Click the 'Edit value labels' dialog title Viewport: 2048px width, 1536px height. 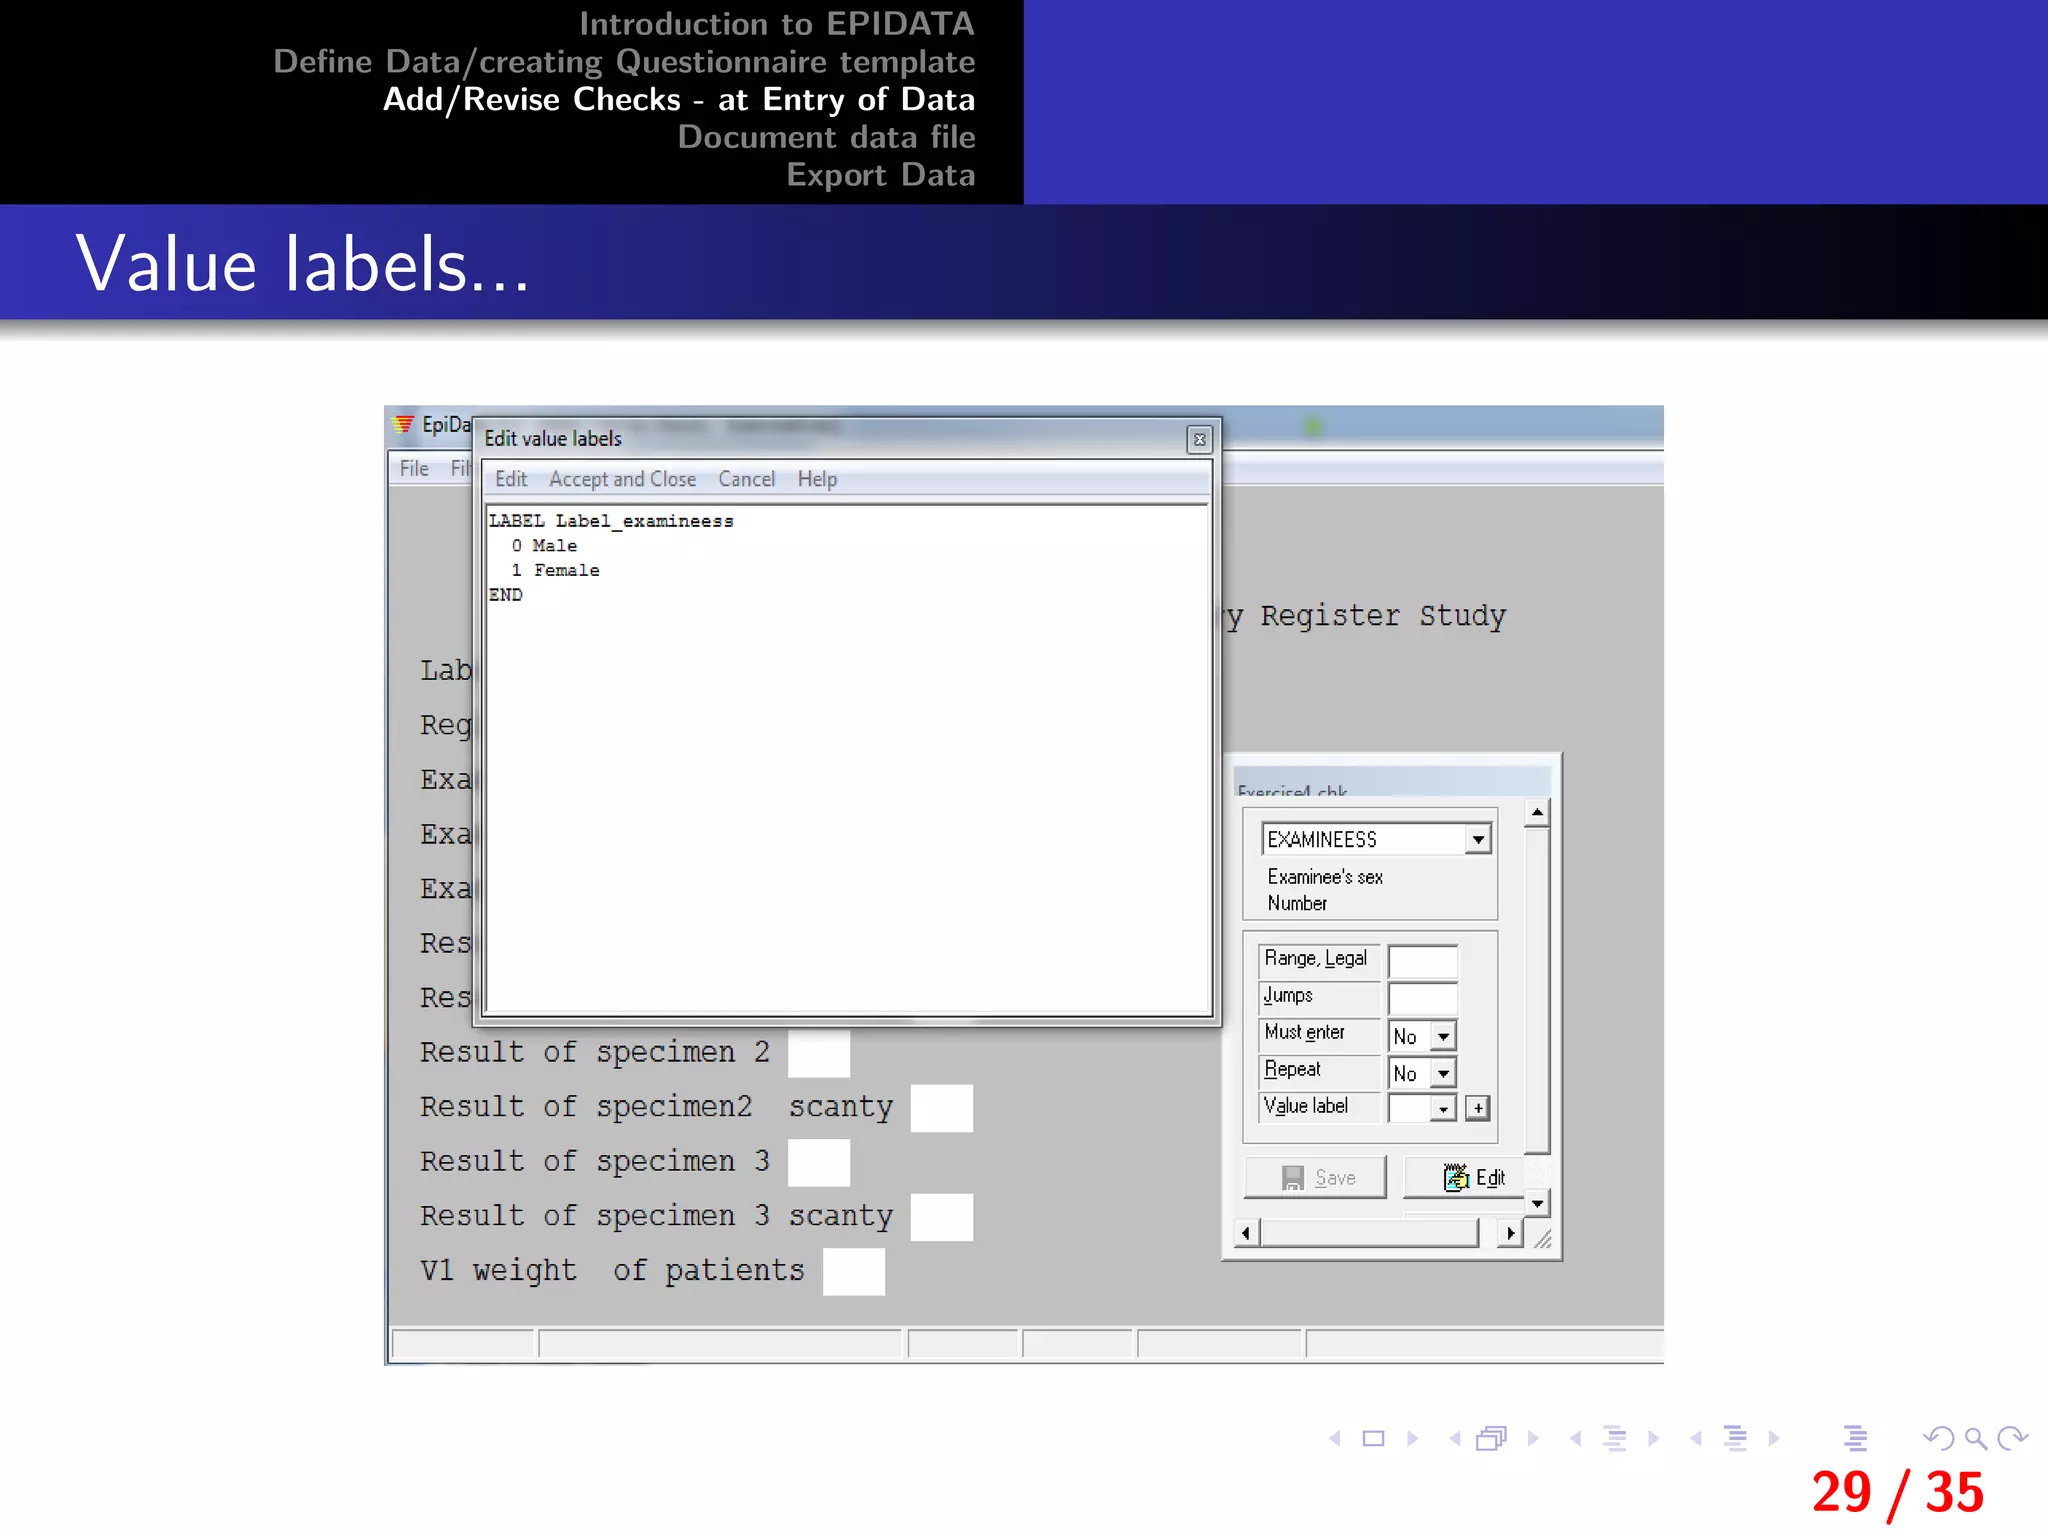553,439
